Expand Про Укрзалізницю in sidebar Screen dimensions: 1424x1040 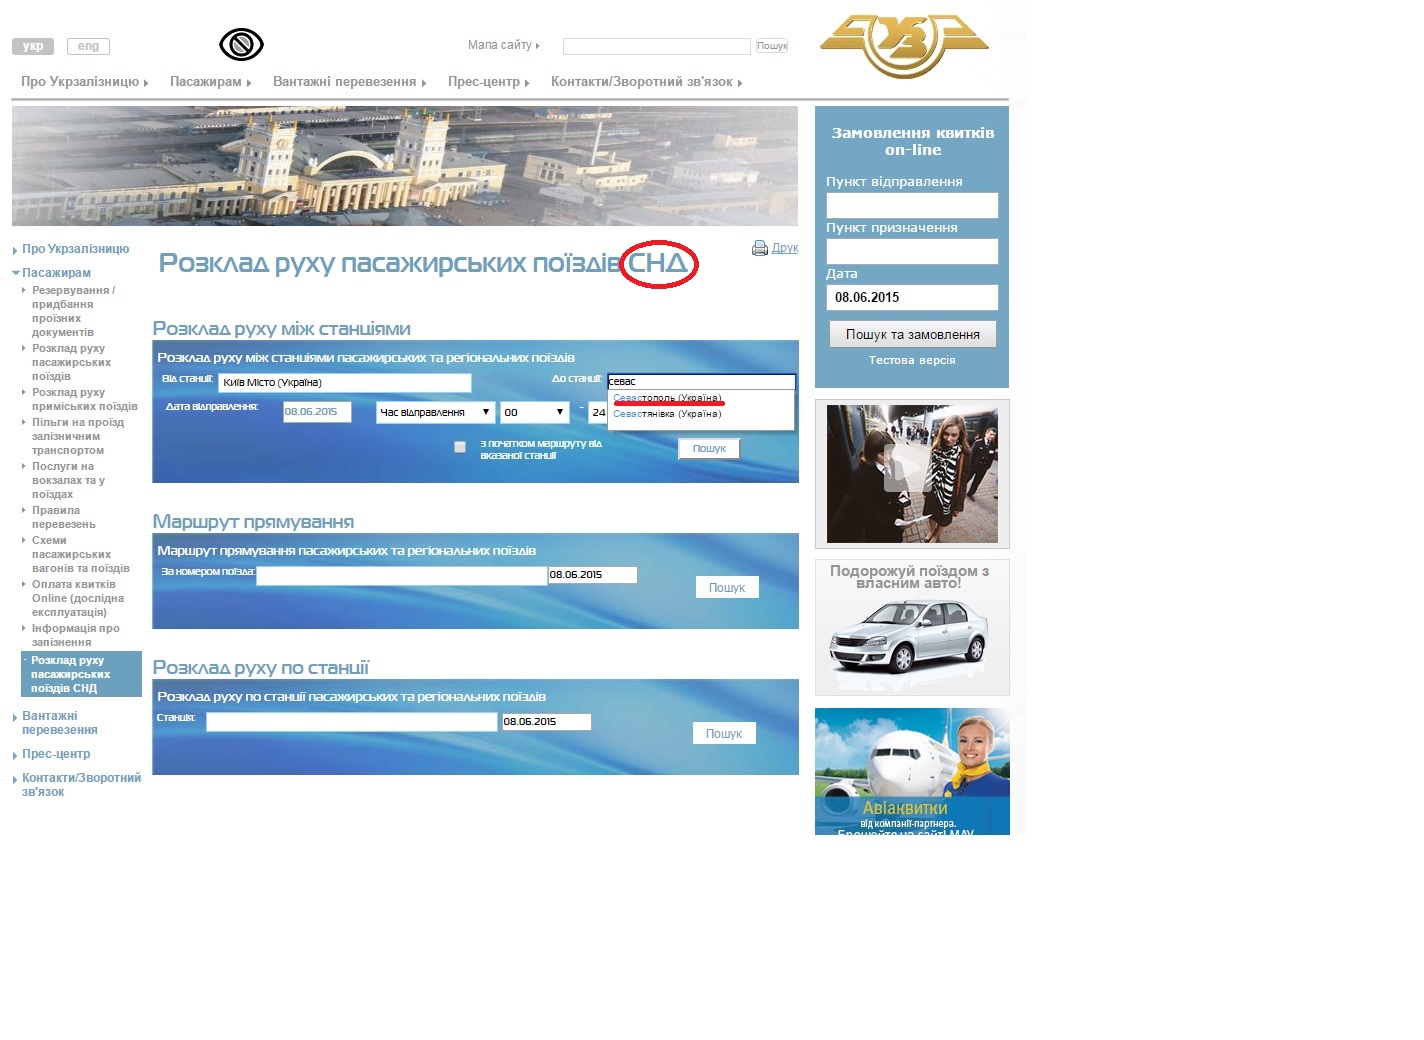75,249
